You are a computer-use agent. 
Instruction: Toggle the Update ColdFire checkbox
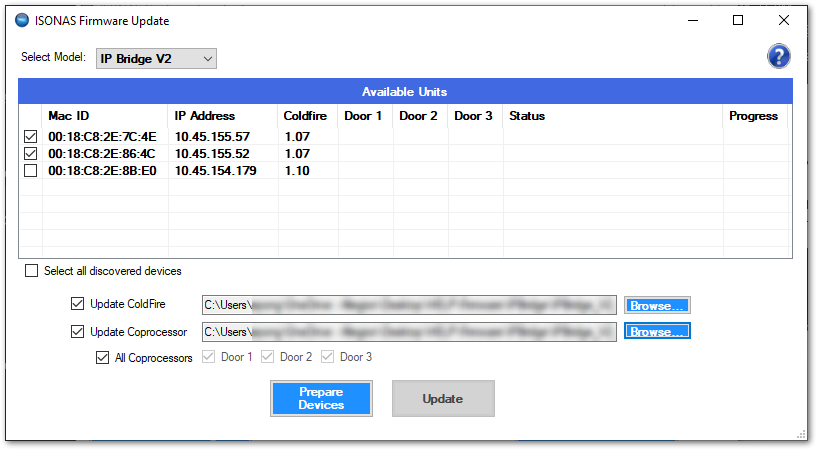click(x=78, y=304)
